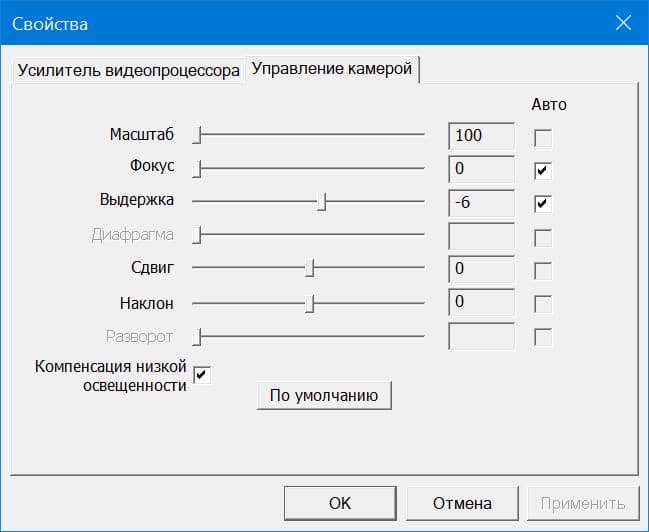Click the Сдвиг slider handle
This screenshot has width=649, height=532.
[311, 269]
